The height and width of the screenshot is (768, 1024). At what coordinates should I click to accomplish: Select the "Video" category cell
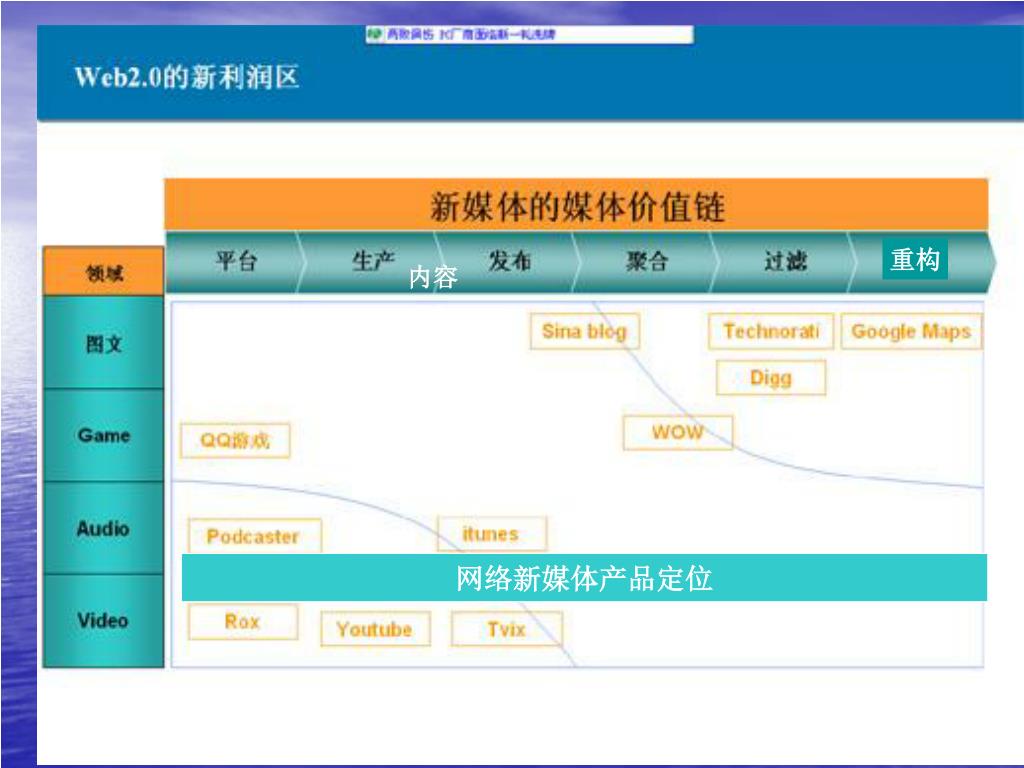[x=103, y=621]
